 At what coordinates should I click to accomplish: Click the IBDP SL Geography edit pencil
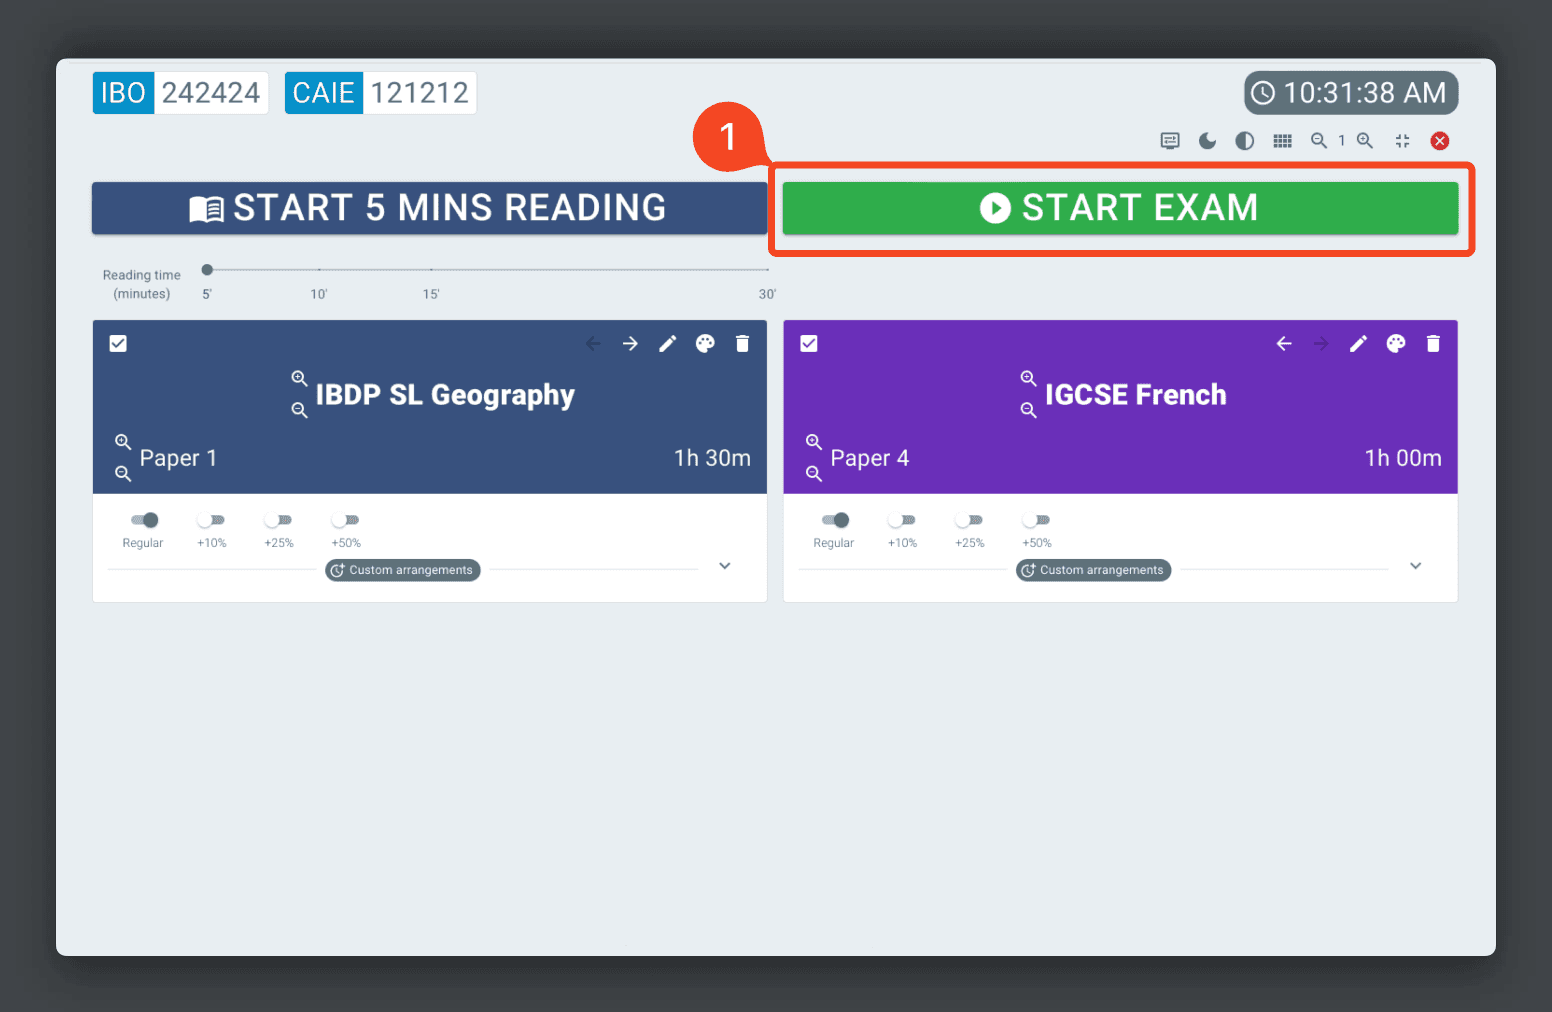tap(667, 344)
